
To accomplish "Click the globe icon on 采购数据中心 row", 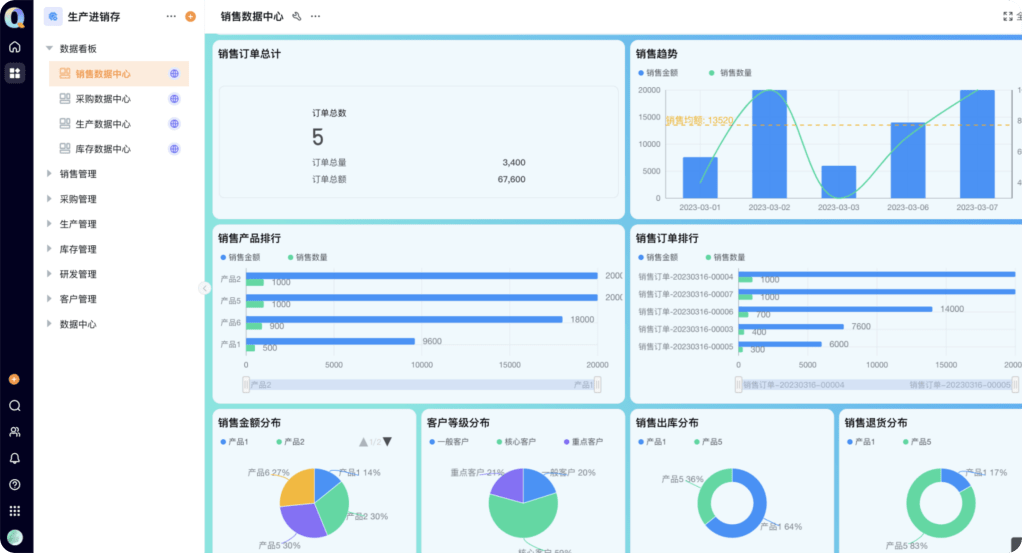I will tap(174, 99).
